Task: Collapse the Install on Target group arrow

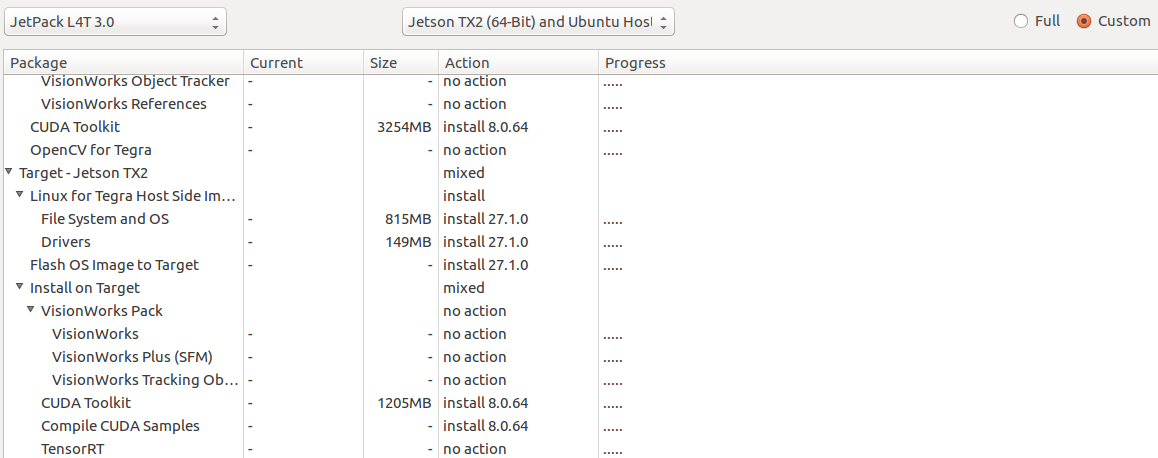Action: 20,288
